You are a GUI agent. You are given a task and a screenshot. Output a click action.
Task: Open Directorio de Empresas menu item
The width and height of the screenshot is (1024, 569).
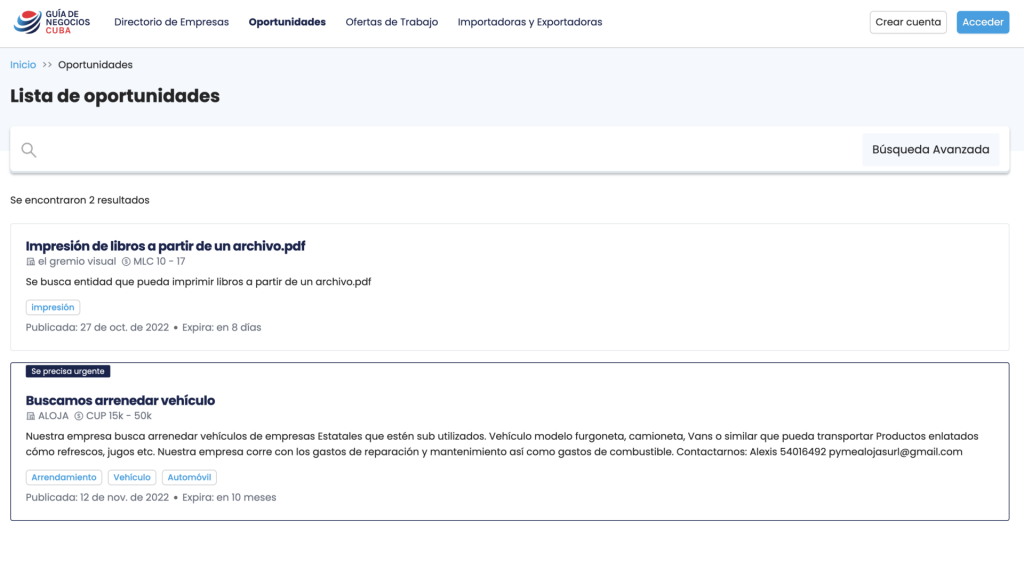click(171, 22)
